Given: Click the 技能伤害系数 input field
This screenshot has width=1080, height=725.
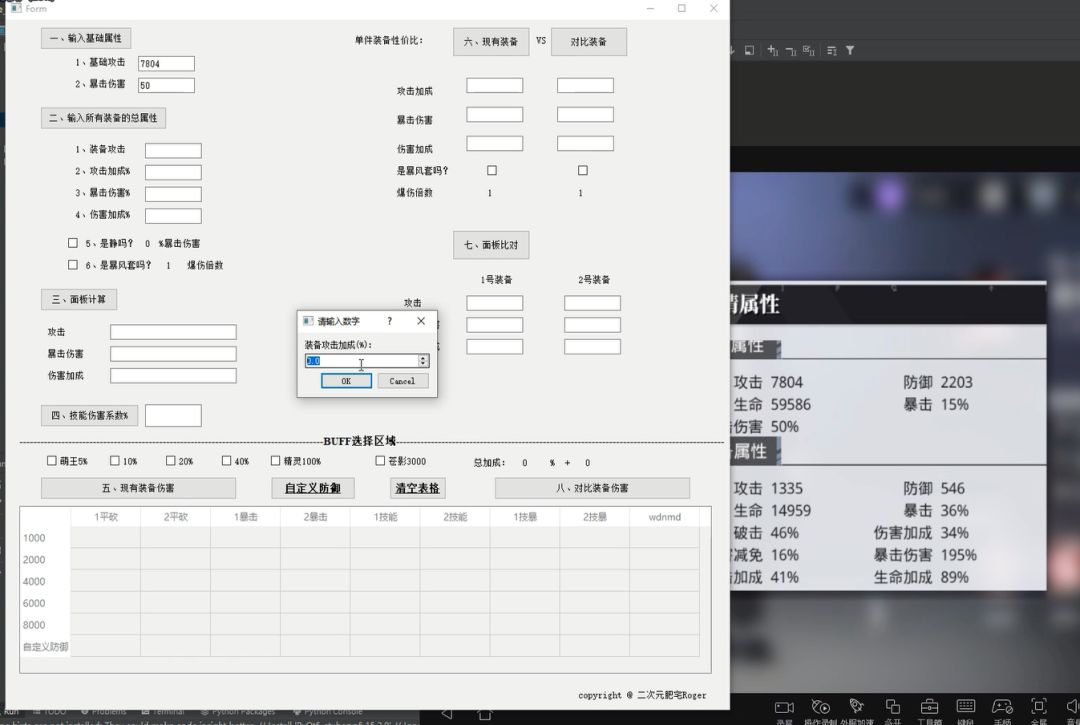Looking at the screenshot, I should point(173,415).
